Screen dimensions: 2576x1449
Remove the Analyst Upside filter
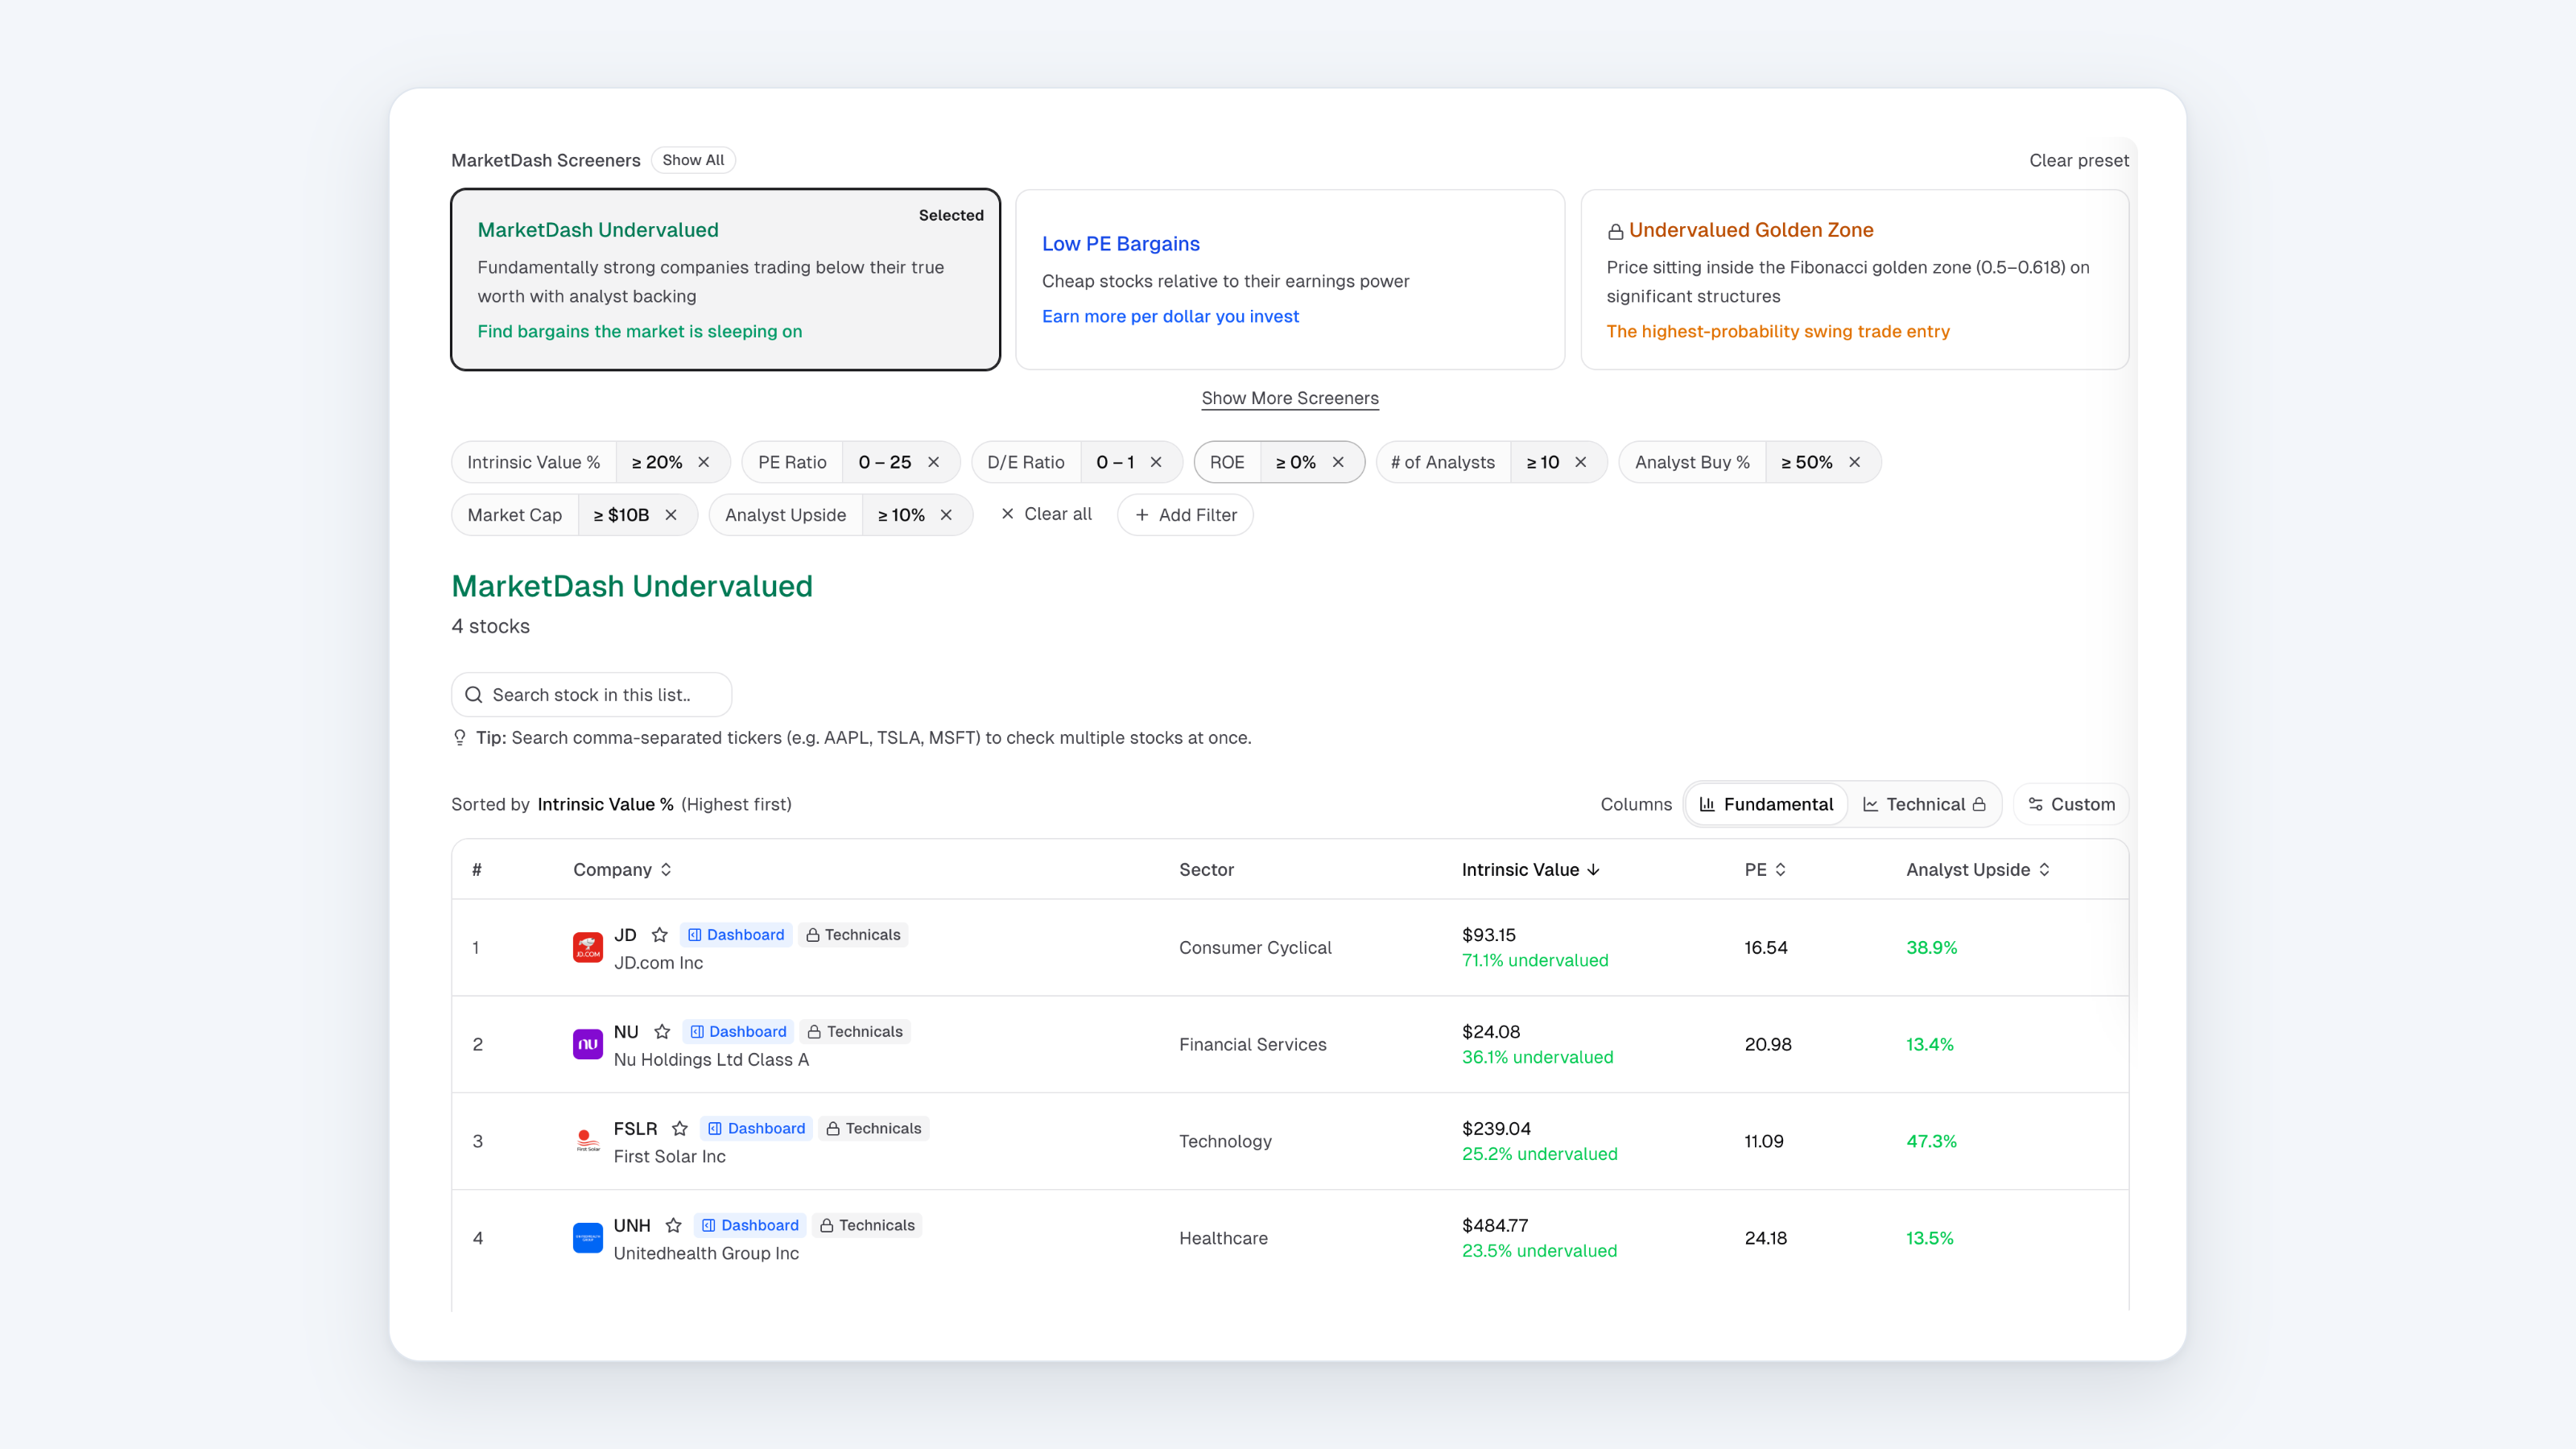pyautogui.click(x=946, y=515)
